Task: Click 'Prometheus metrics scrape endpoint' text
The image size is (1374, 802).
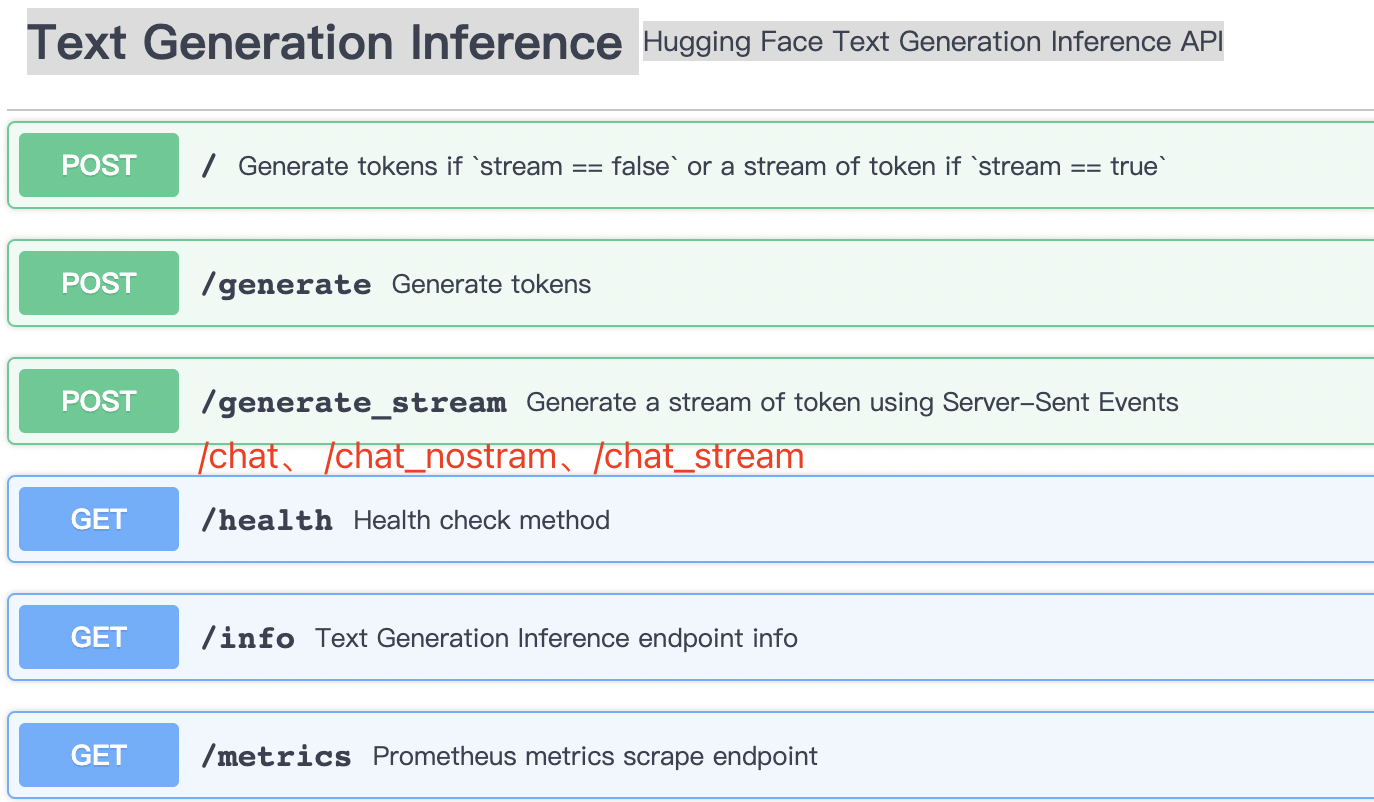Action: (x=595, y=756)
